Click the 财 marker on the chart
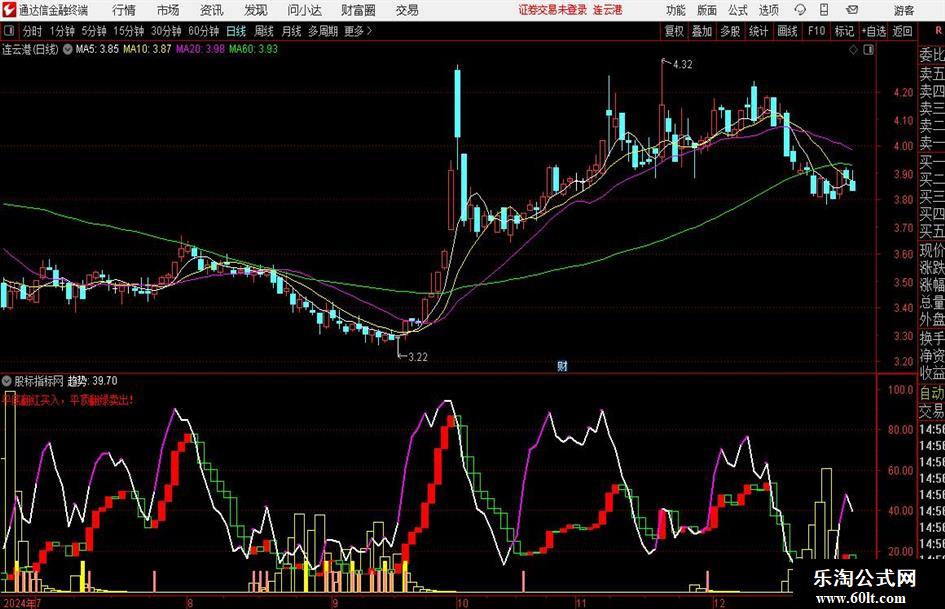This screenshot has height=609, width=945. [562, 365]
